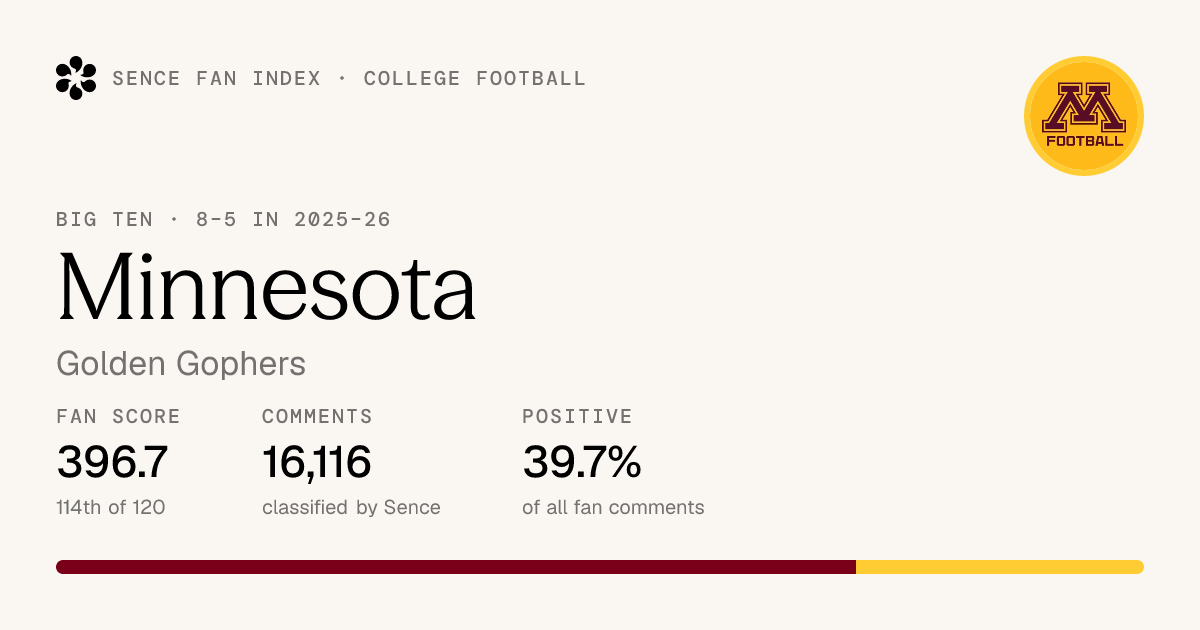The height and width of the screenshot is (630, 1200).
Task: Click the gold portion of sentiment bar
Action: click(x=1000, y=567)
